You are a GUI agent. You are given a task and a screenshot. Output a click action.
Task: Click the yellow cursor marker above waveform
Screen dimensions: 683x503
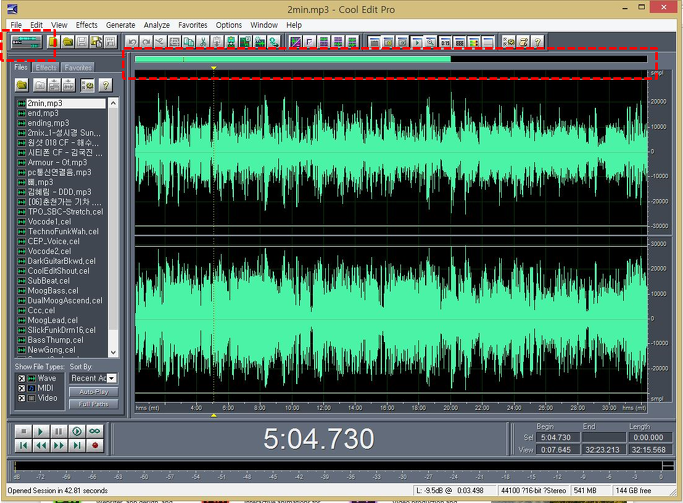pos(213,68)
